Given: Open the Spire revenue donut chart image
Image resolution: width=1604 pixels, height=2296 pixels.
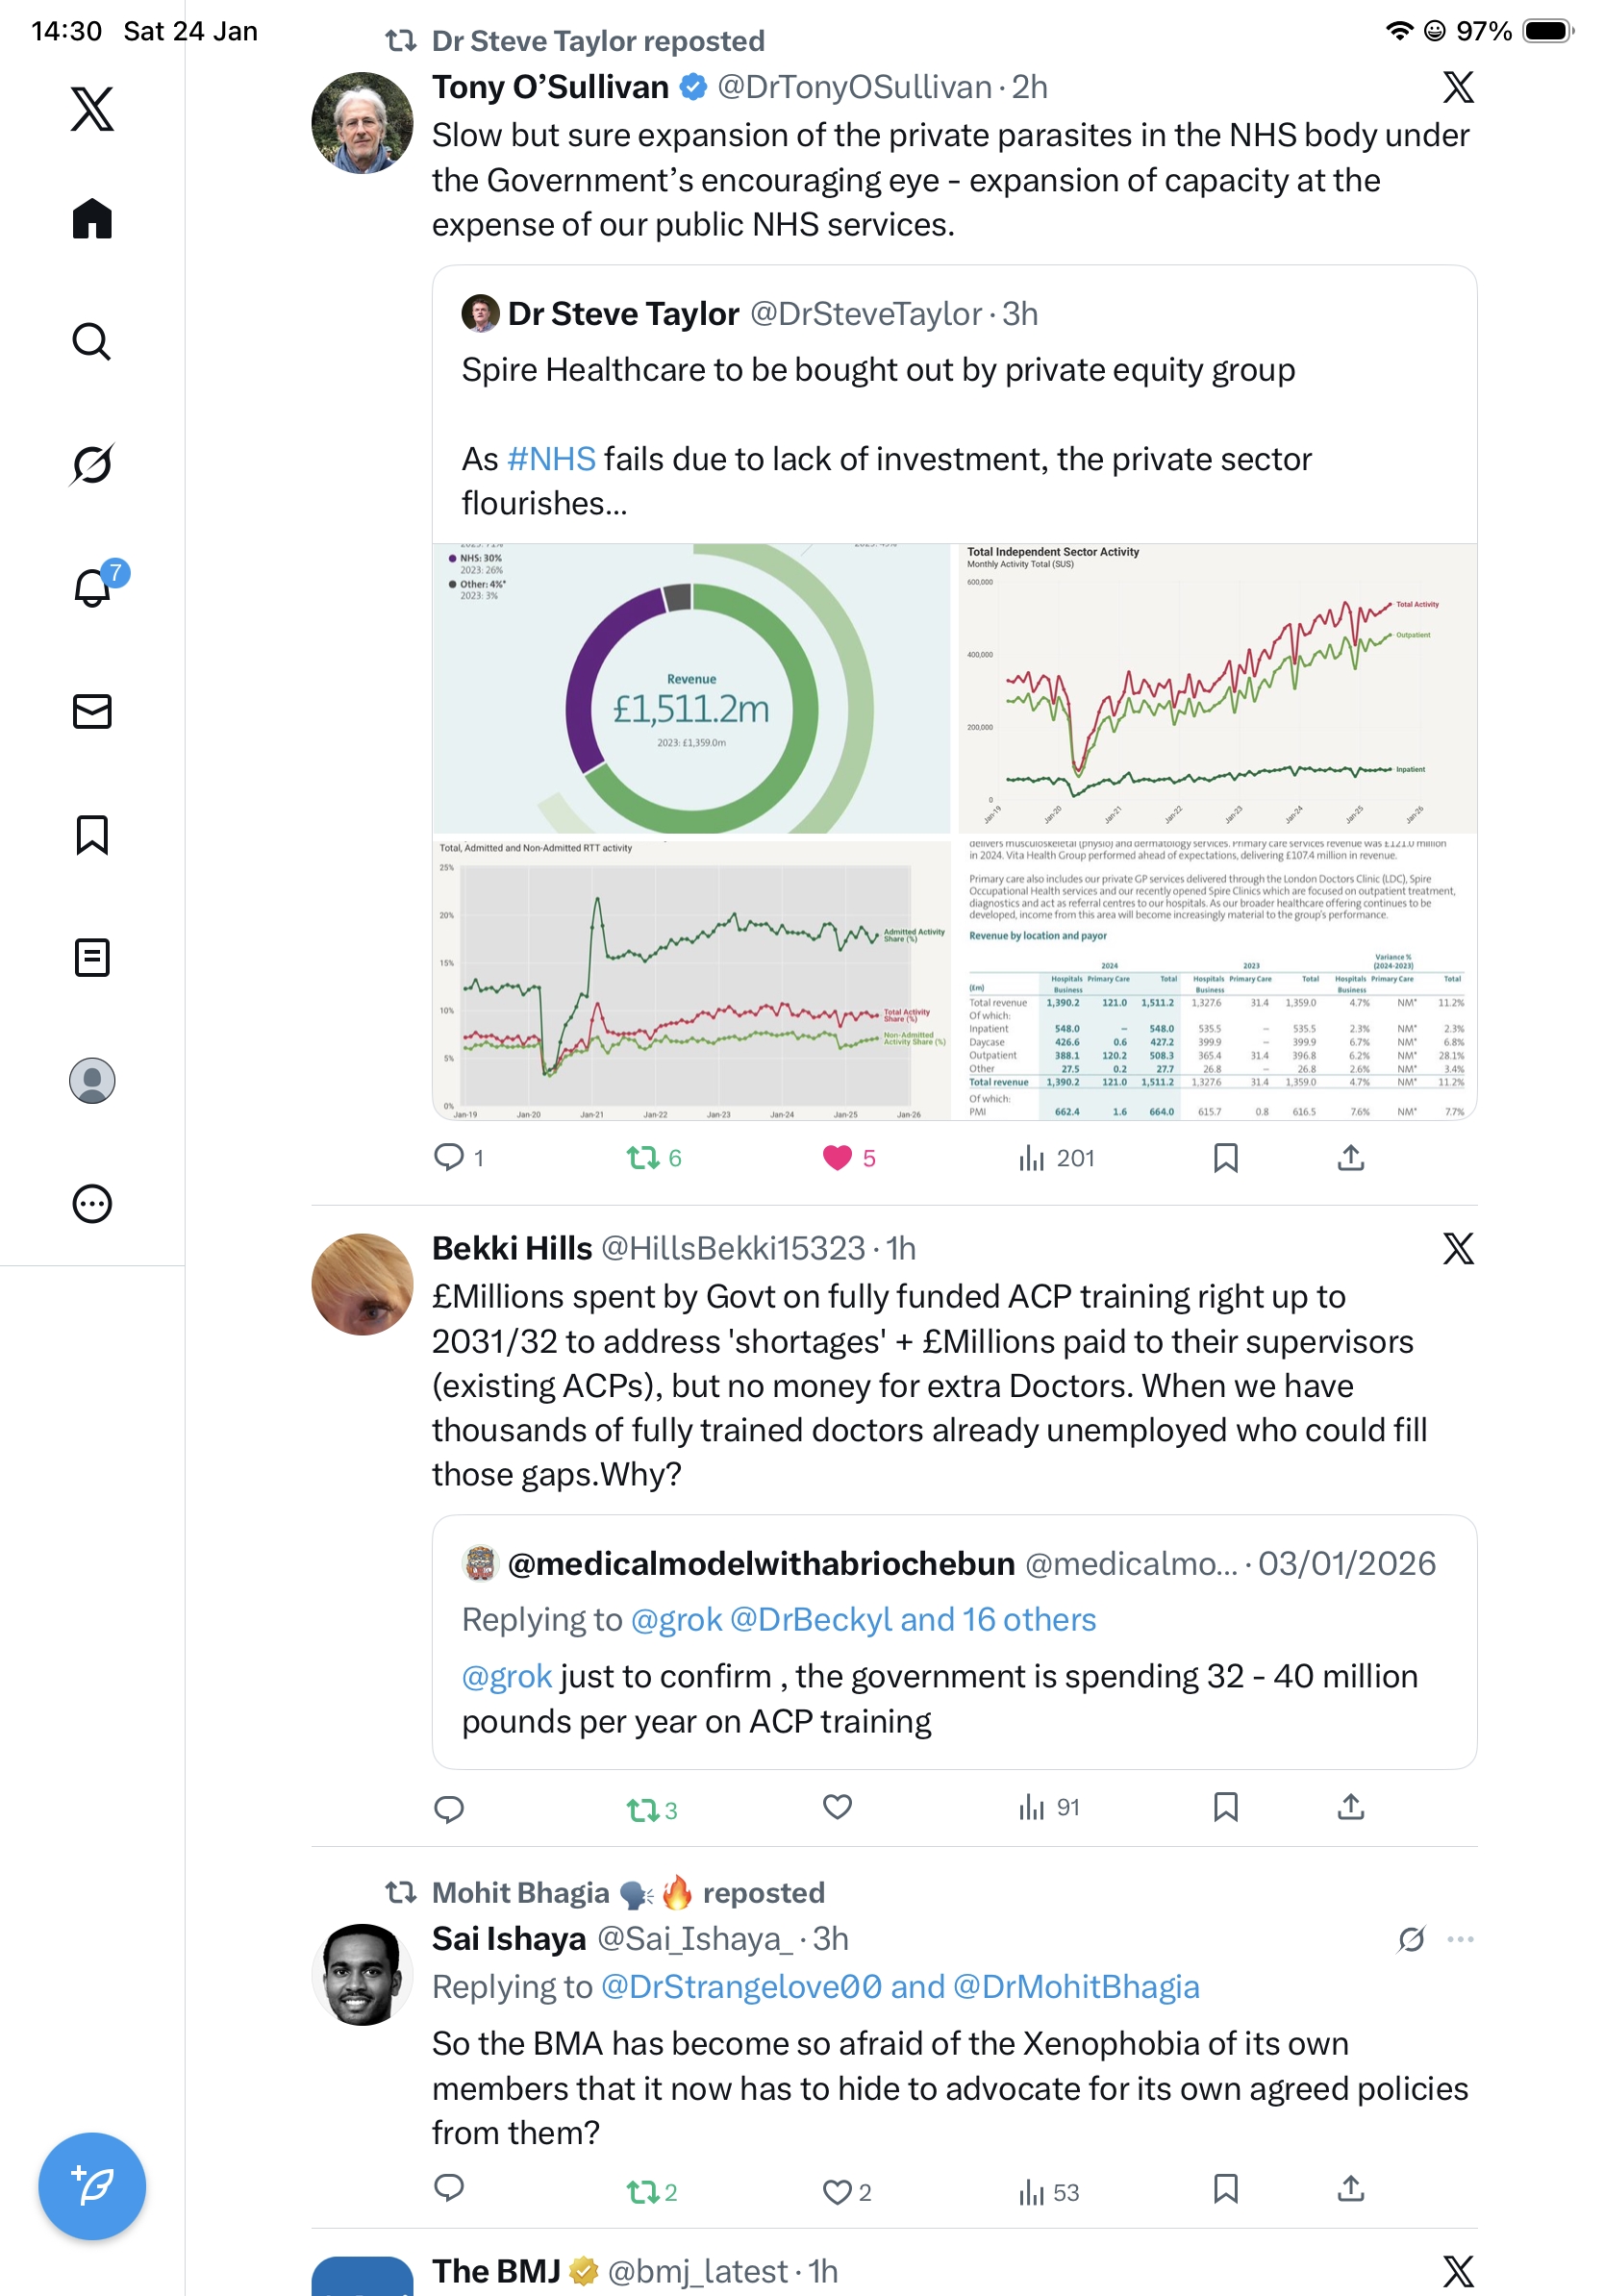Looking at the screenshot, I should (692, 688).
